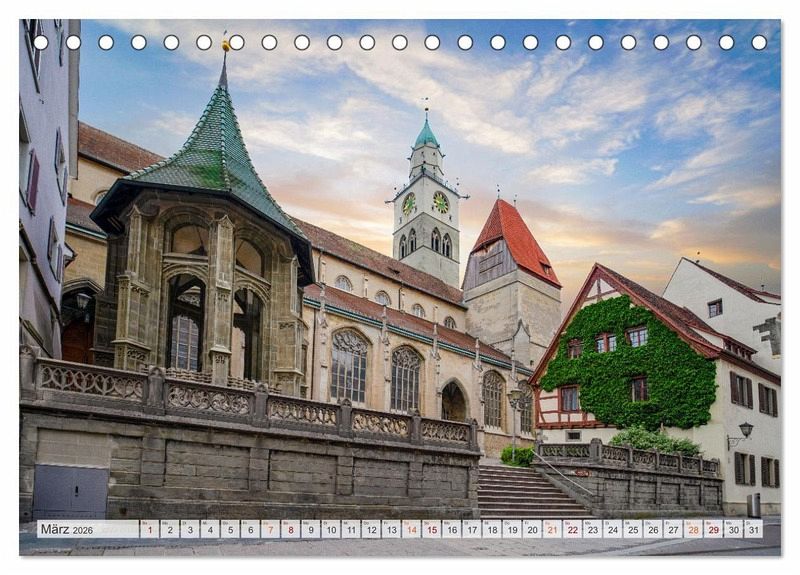Pick day 18 in the calendar strip
Image resolution: width=800 pixels, height=575 pixels.
[x=491, y=529]
